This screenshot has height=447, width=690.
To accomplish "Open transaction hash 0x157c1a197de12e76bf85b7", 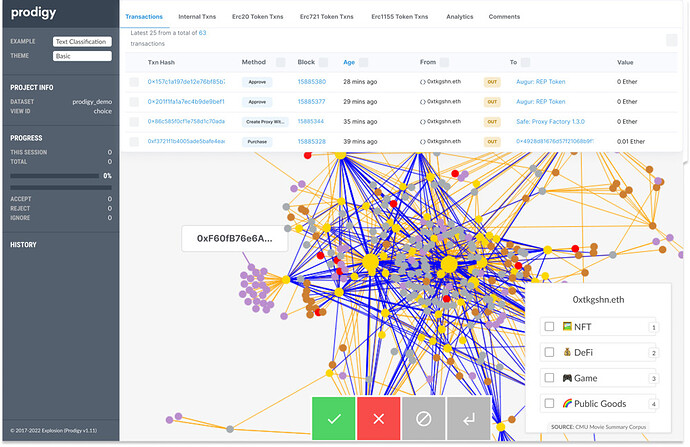I will [x=186, y=82].
